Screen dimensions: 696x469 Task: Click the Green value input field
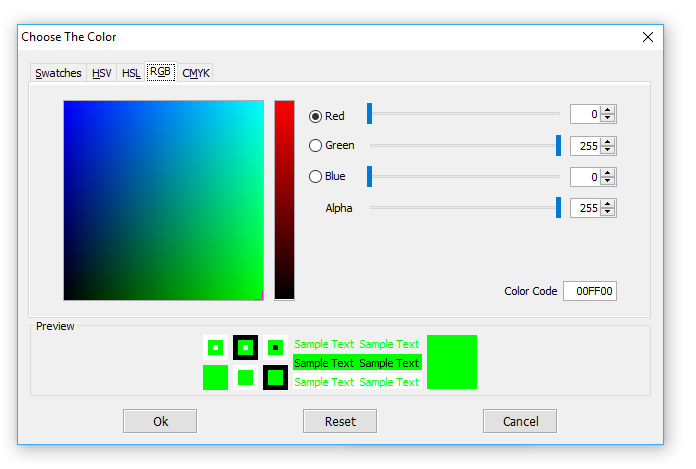[x=585, y=146]
